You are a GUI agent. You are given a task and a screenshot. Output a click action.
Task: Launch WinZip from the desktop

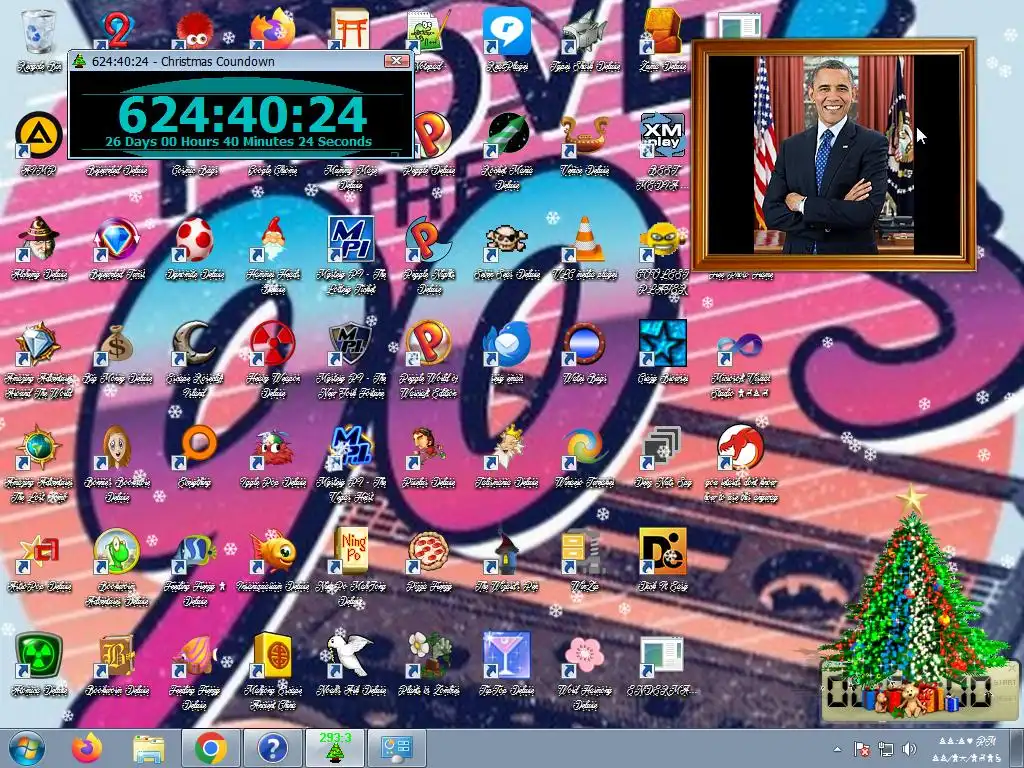pos(585,551)
